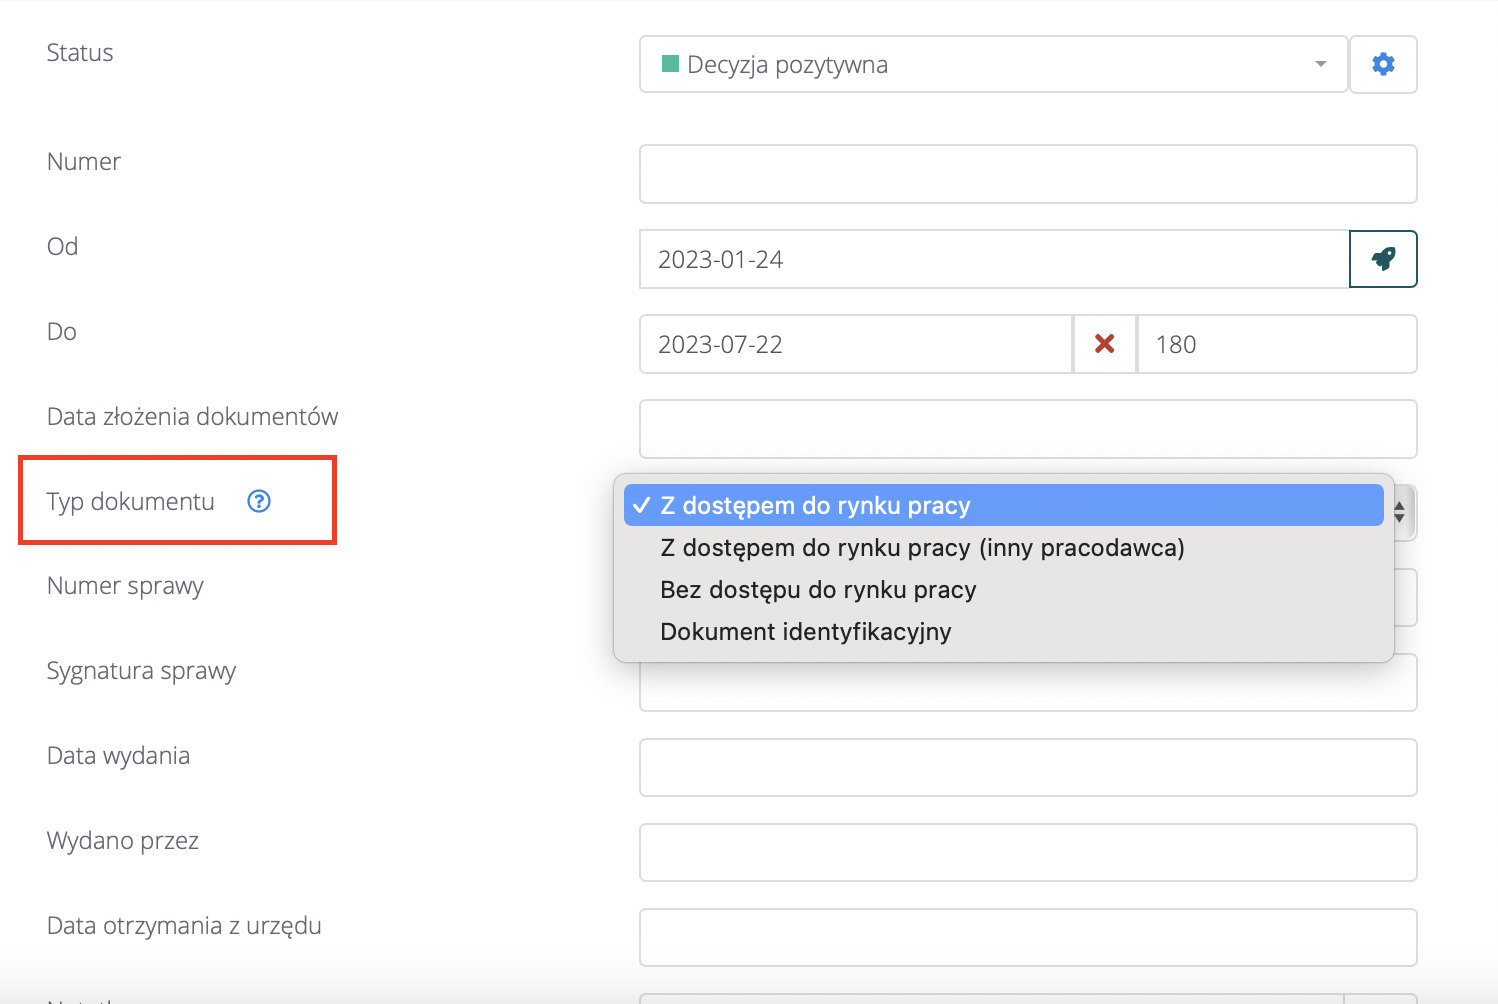The width and height of the screenshot is (1498, 1004).
Task: Click the Status dropdown caret arrow
Action: tap(1320, 64)
